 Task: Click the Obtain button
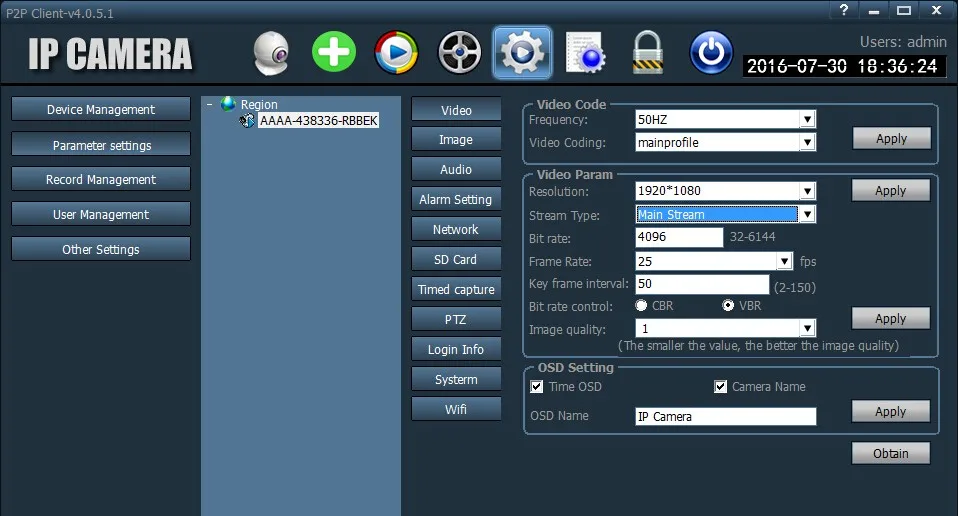(x=891, y=453)
